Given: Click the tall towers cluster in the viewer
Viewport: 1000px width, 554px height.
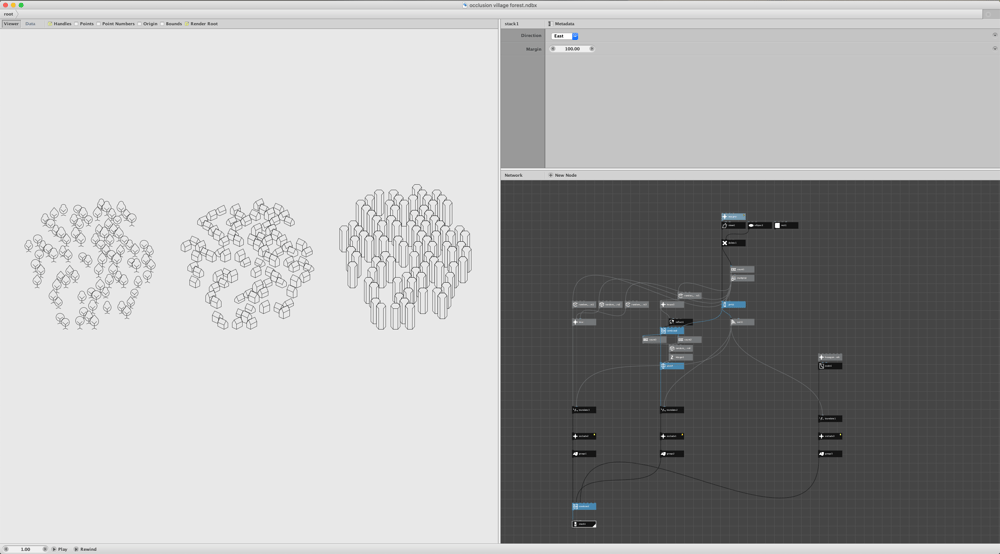Looking at the screenshot, I should click(406, 258).
